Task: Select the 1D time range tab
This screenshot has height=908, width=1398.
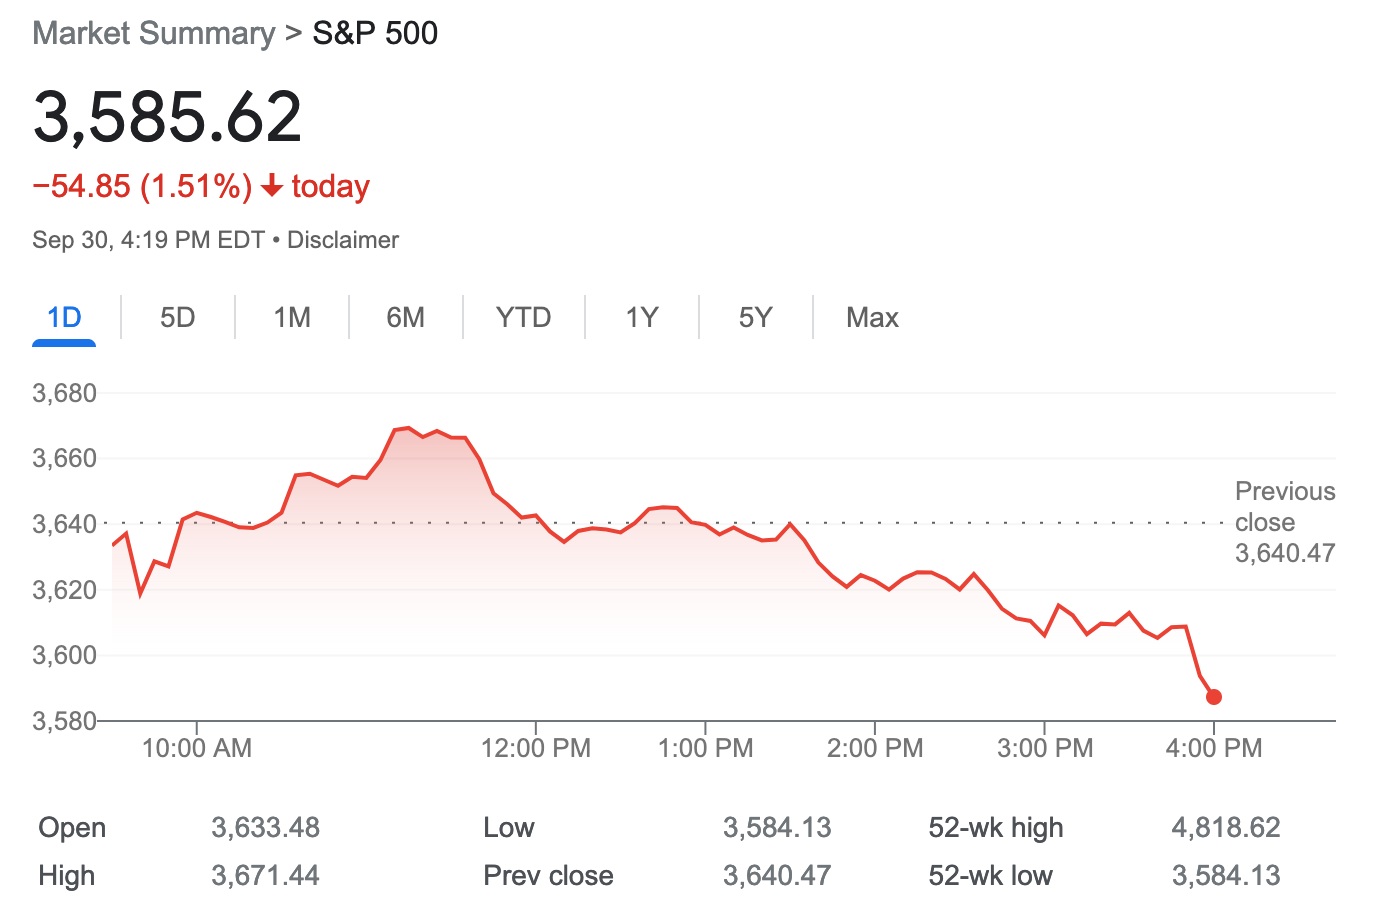Action: 64,318
